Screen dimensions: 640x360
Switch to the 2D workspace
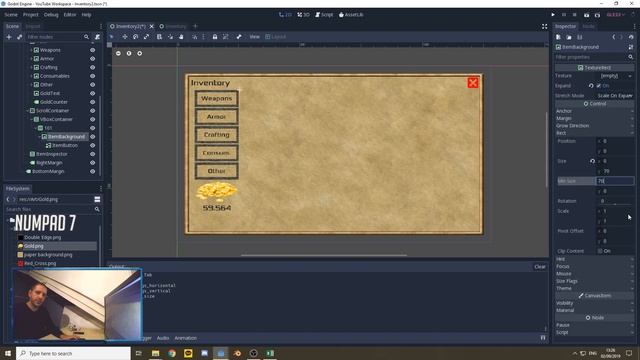(285, 15)
